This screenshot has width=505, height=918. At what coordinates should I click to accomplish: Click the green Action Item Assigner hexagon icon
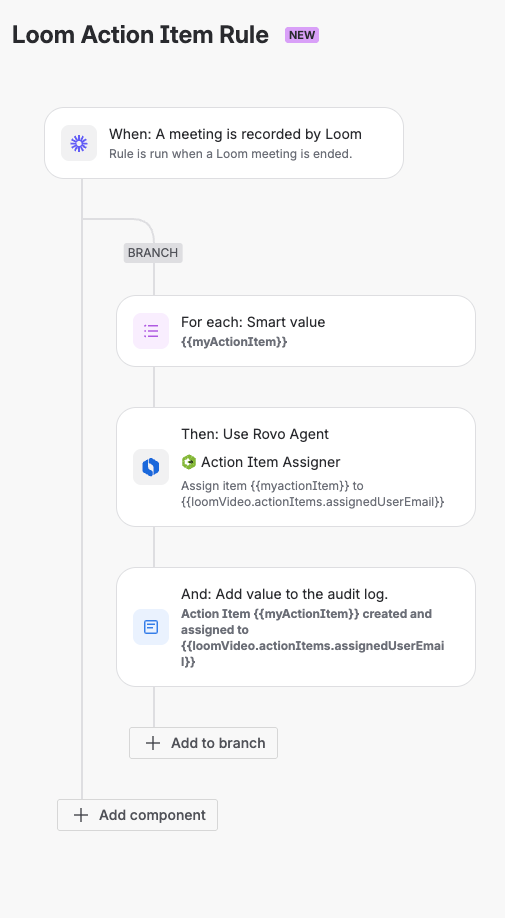(188, 462)
